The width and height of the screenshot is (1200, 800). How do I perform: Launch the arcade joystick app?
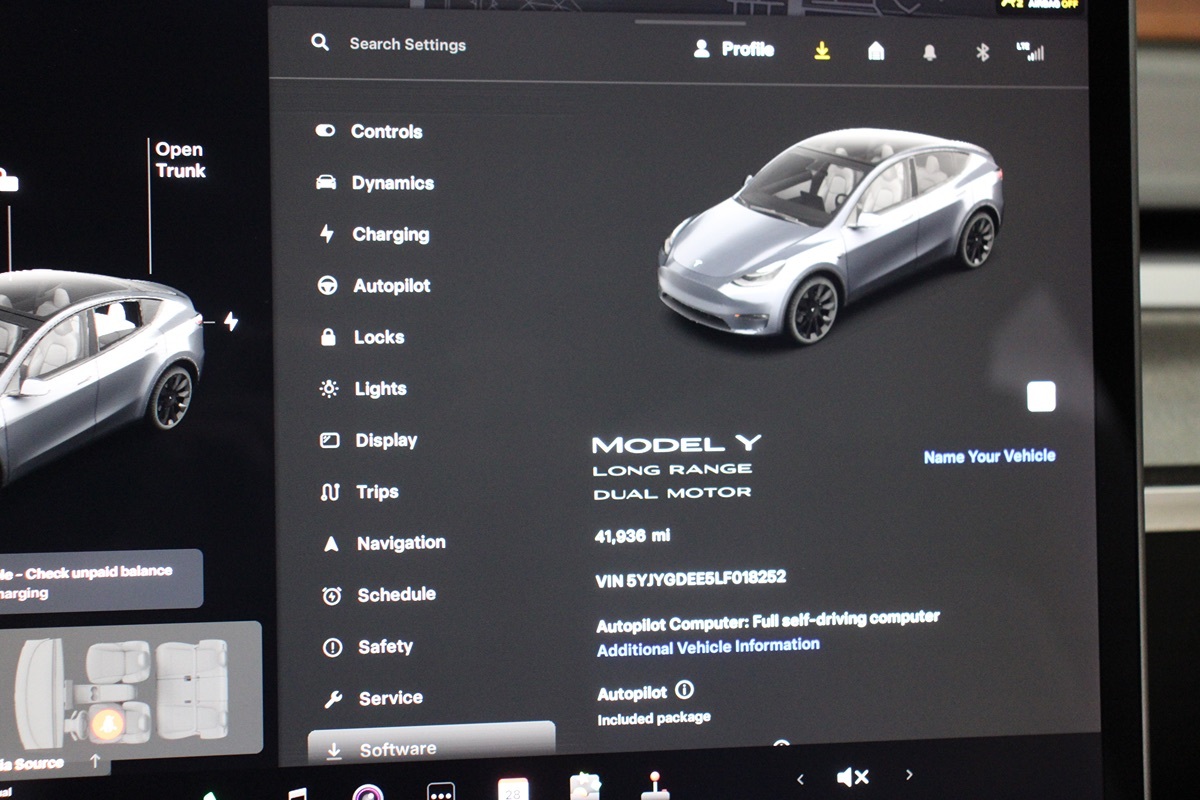[655, 787]
